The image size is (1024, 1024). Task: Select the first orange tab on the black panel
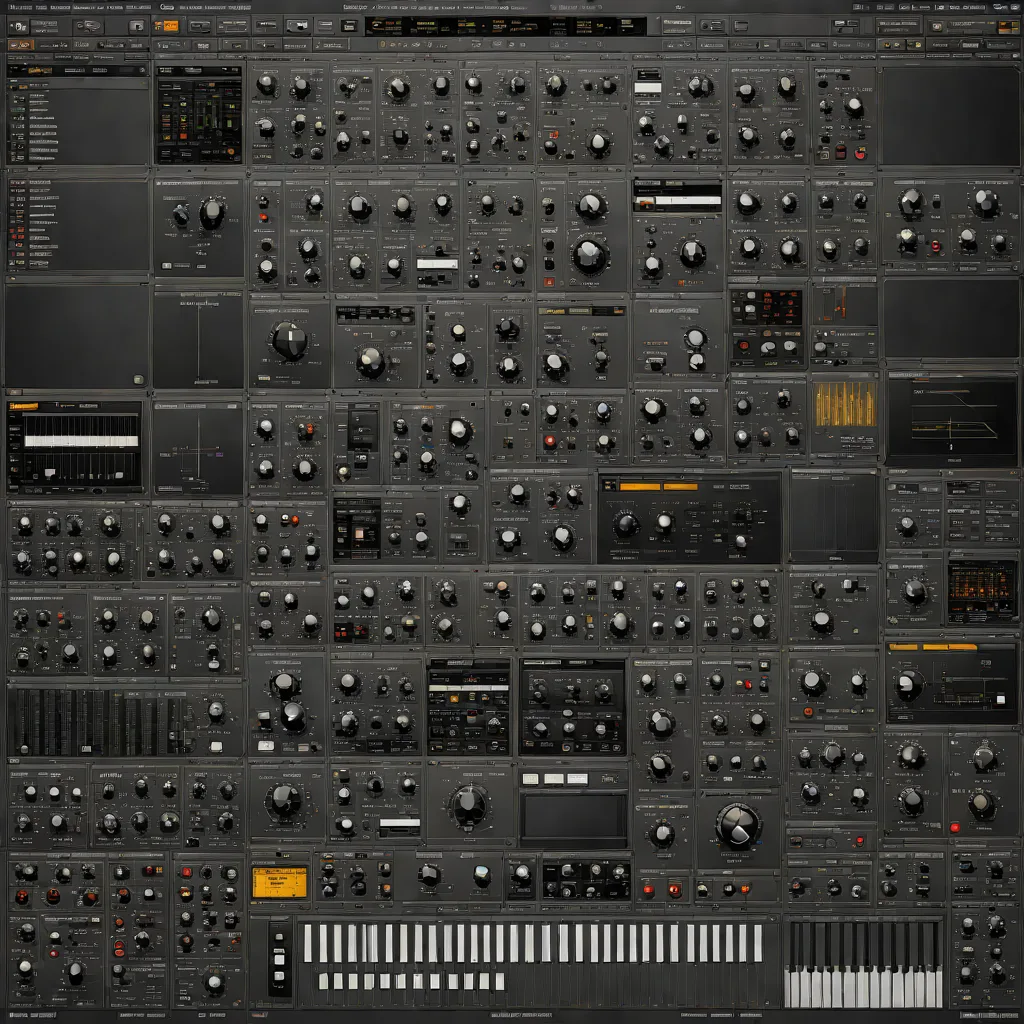pyautogui.click(x=640, y=487)
